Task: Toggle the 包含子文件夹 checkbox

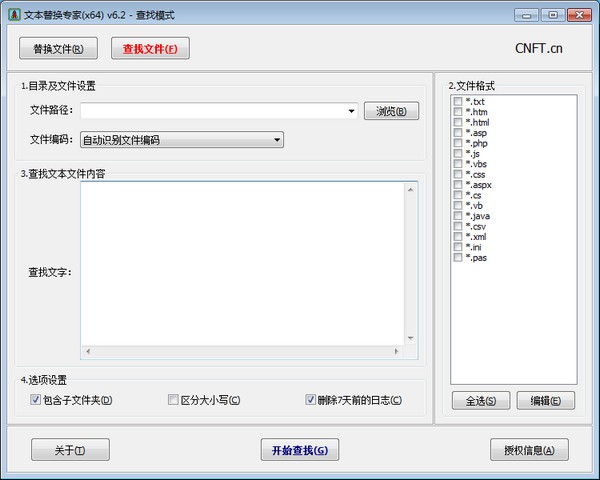Action: click(x=36, y=400)
